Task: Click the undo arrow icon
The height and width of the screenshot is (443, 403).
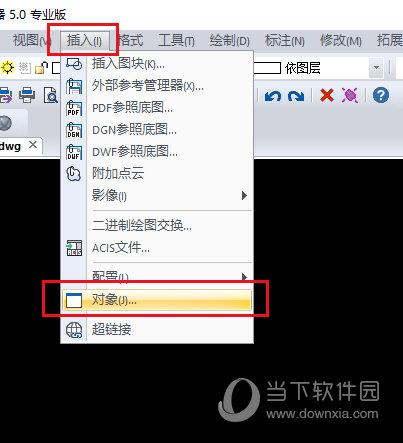Action: tap(273, 96)
